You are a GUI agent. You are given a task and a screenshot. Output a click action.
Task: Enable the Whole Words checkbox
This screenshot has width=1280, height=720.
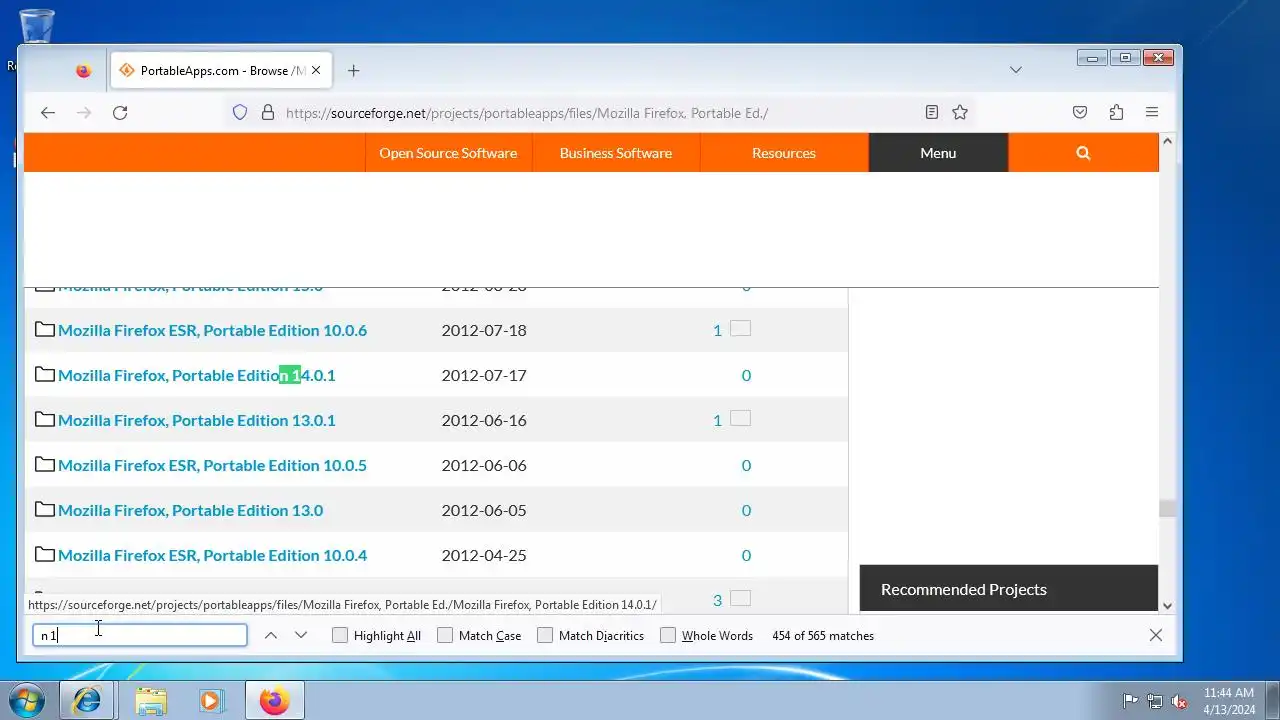click(668, 635)
